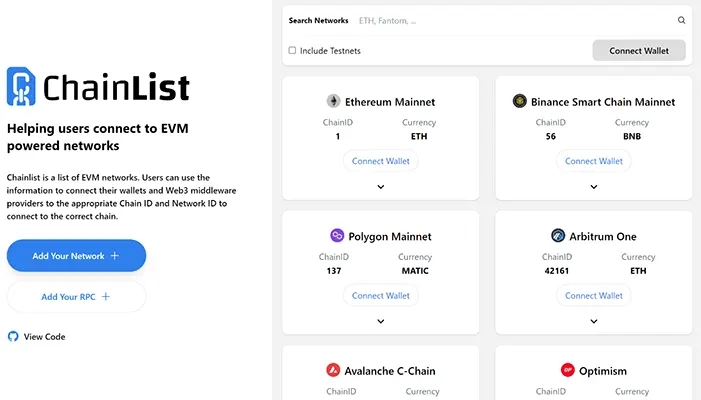Click the top gray Connect Wallet button
Screen dimensions: 701x400
639,51
